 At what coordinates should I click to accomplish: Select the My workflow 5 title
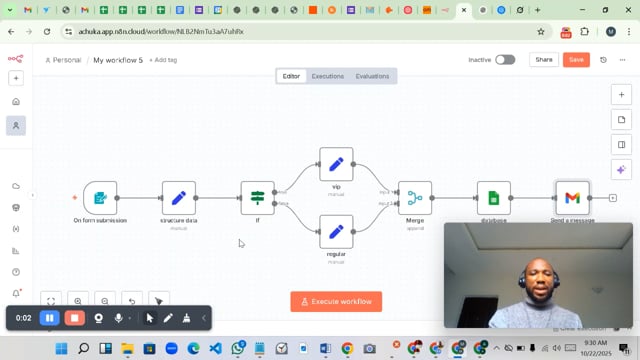[x=118, y=60]
